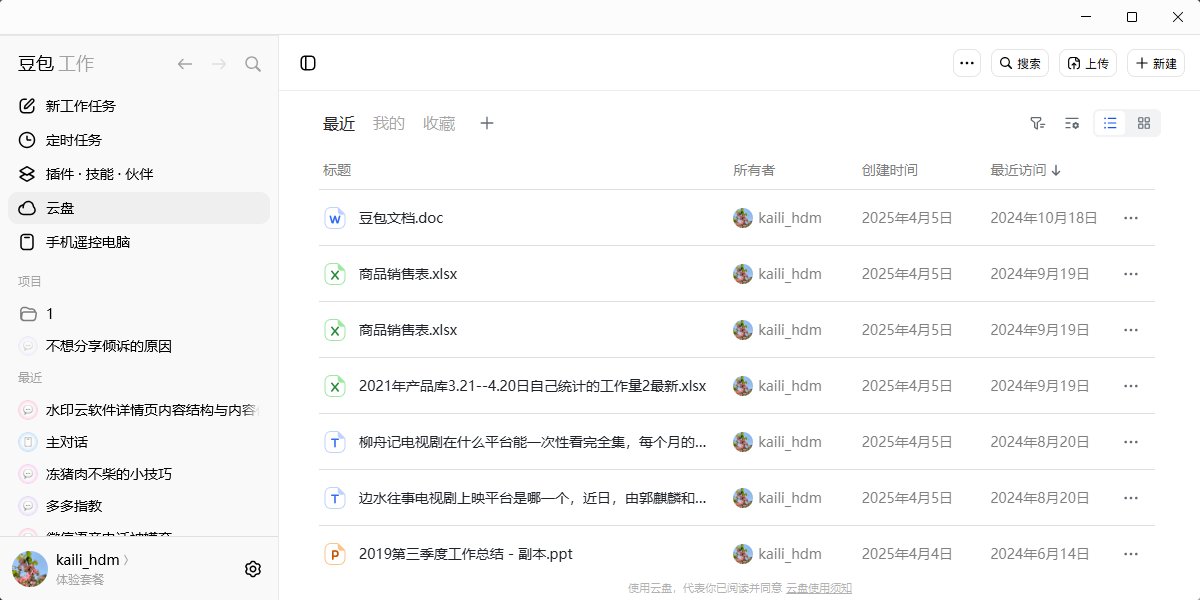Click the plus icon next to 收藏 tab

point(487,123)
